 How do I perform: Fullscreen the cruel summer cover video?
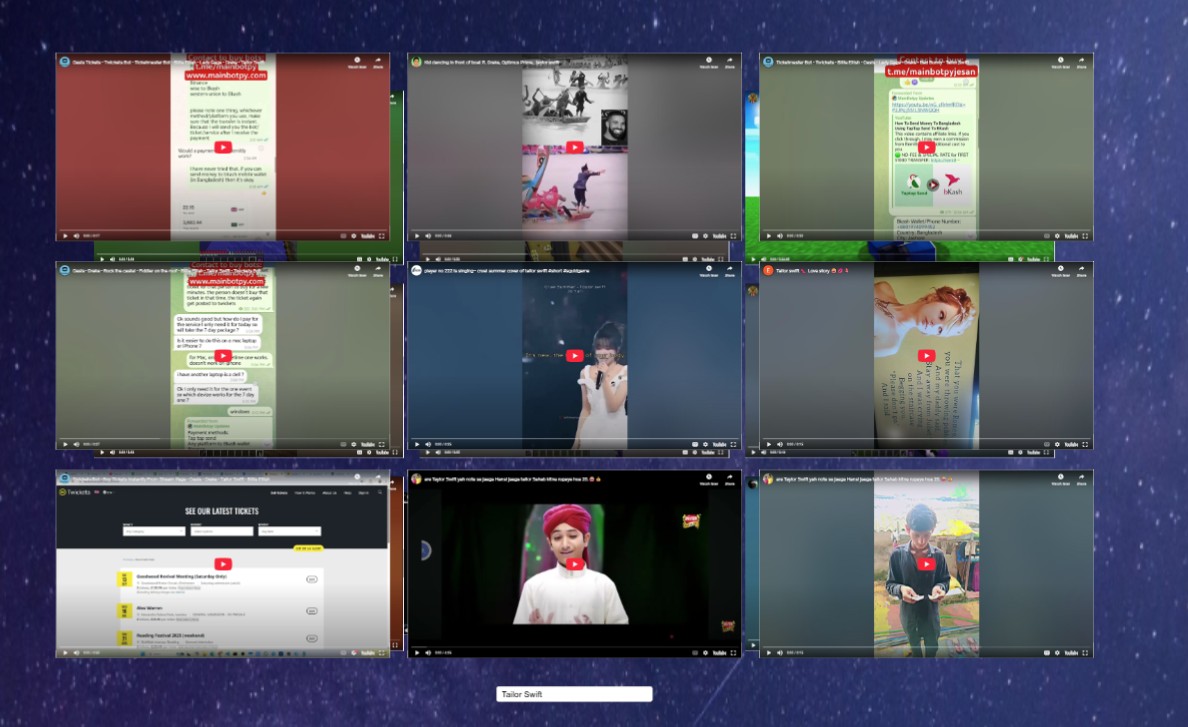coord(733,444)
